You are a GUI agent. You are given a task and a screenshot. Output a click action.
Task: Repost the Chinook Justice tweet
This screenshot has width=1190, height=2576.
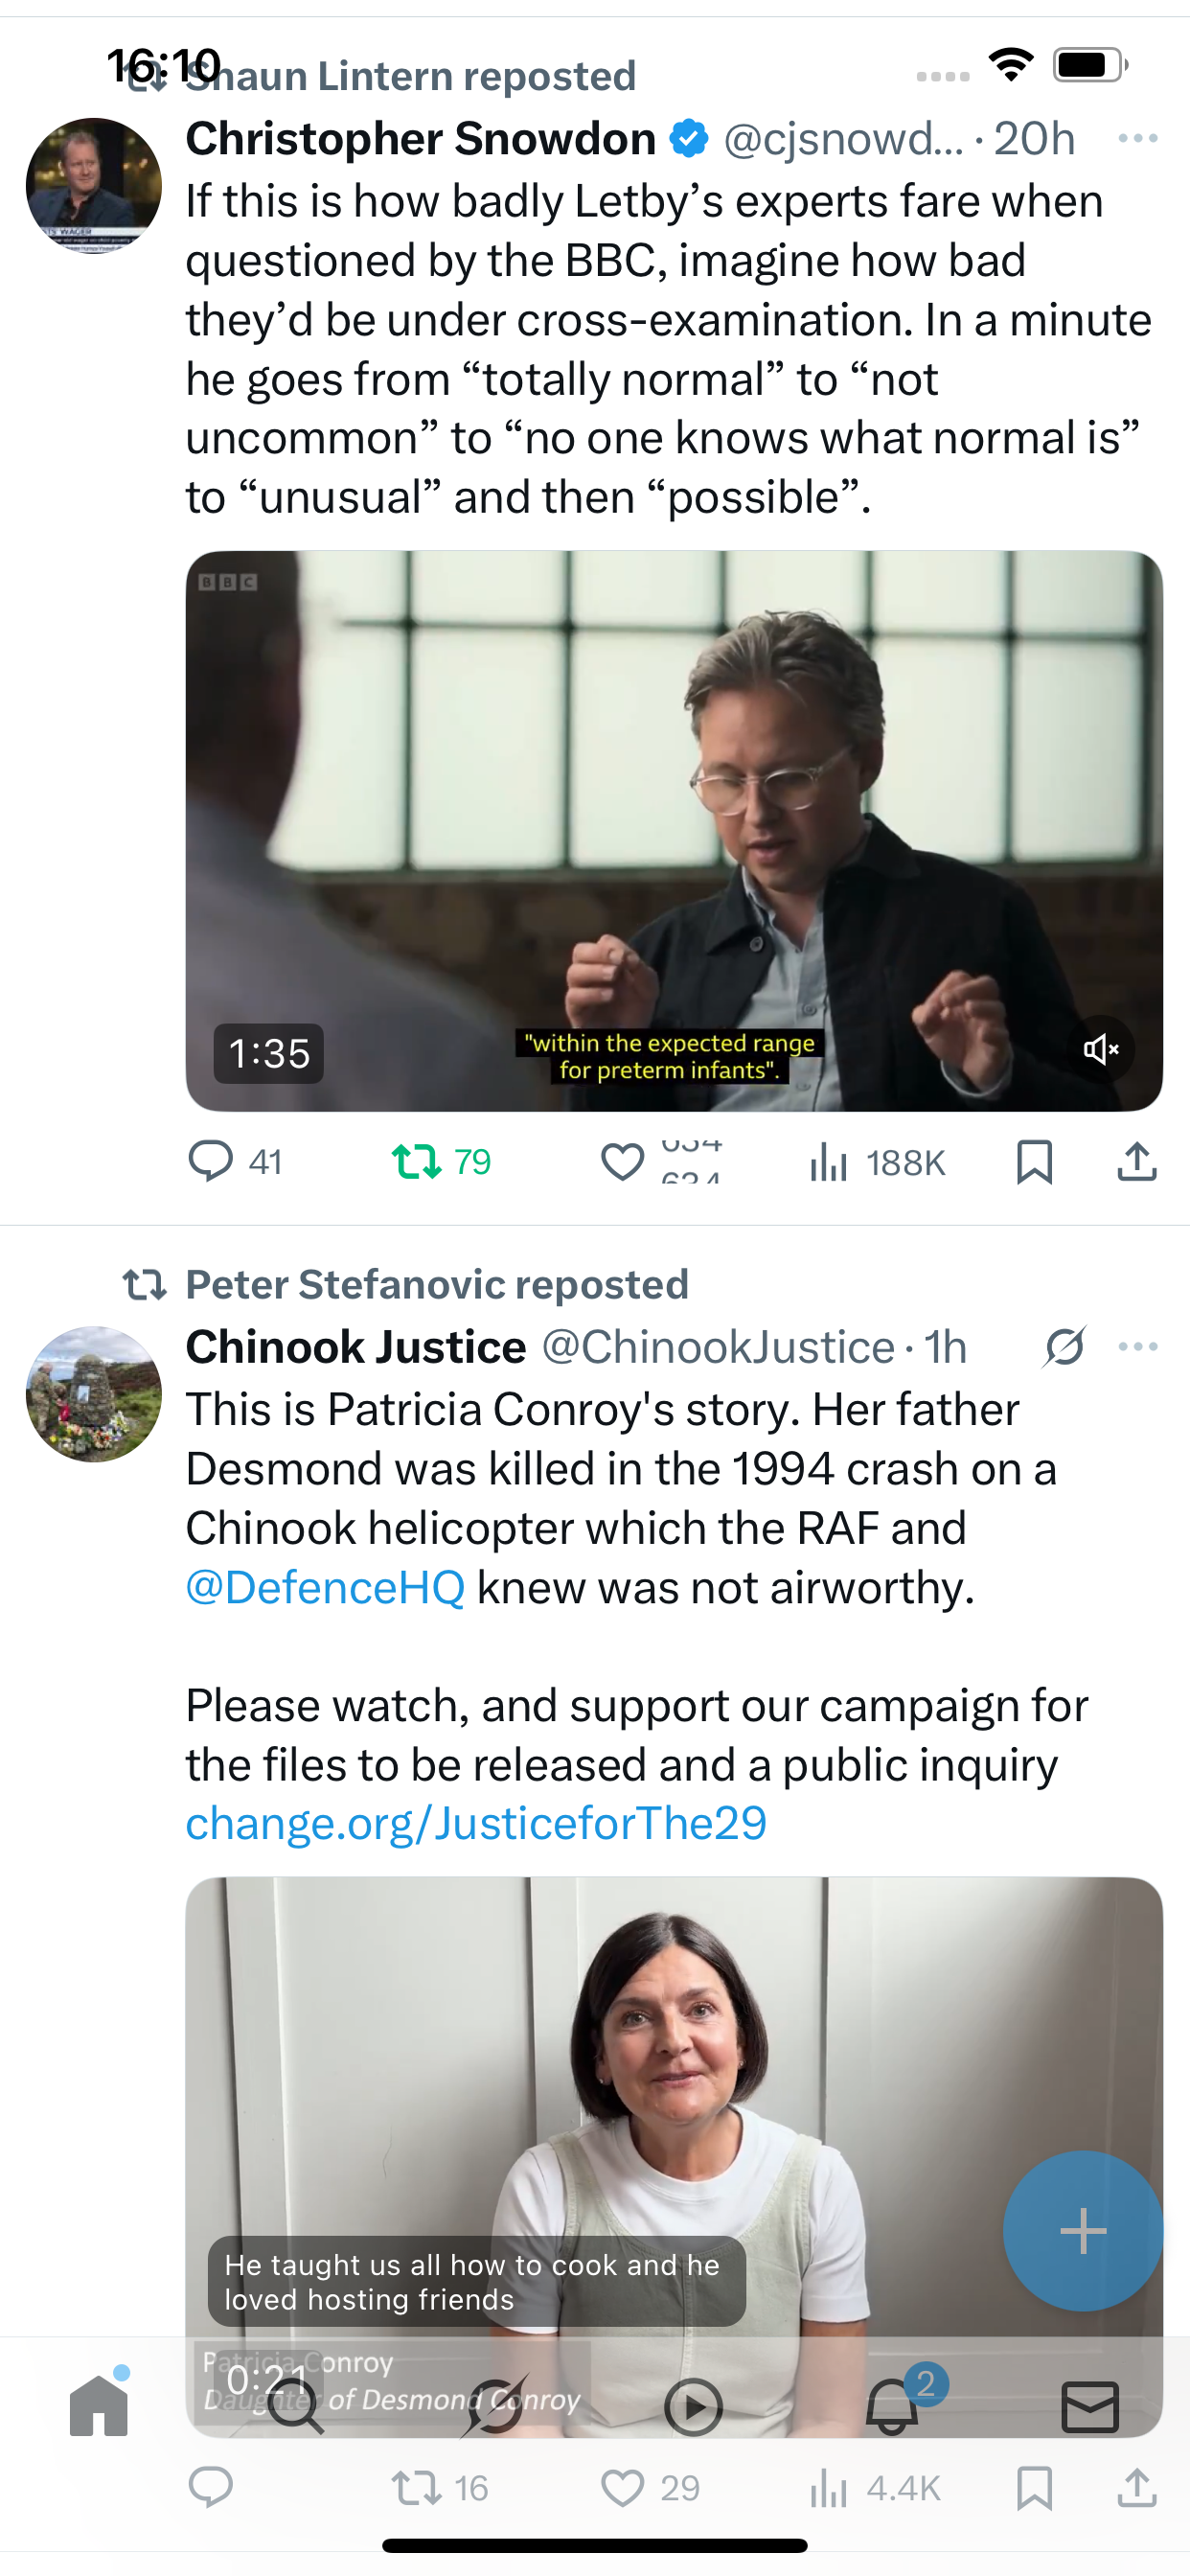tap(417, 2488)
